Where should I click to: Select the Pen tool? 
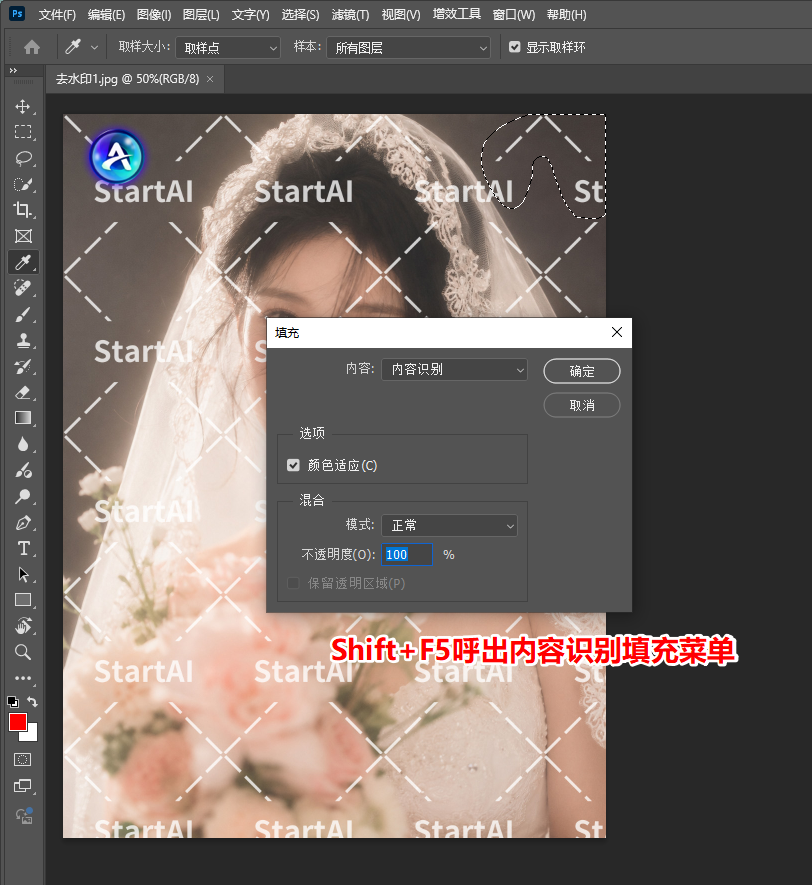pos(23,523)
